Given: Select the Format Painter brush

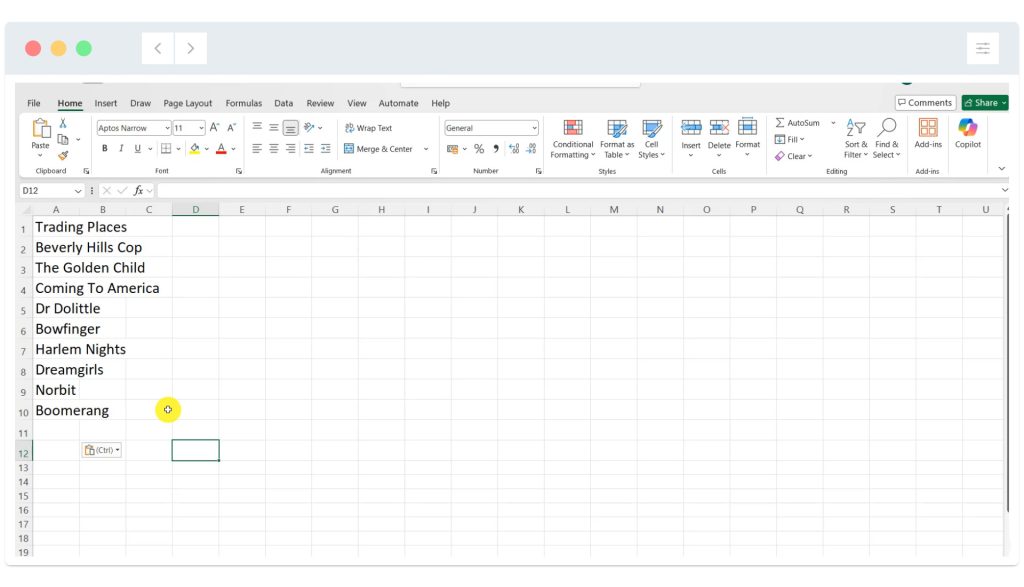Looking at the screenshot, I should pyautogui.click(x=63, y=155).
